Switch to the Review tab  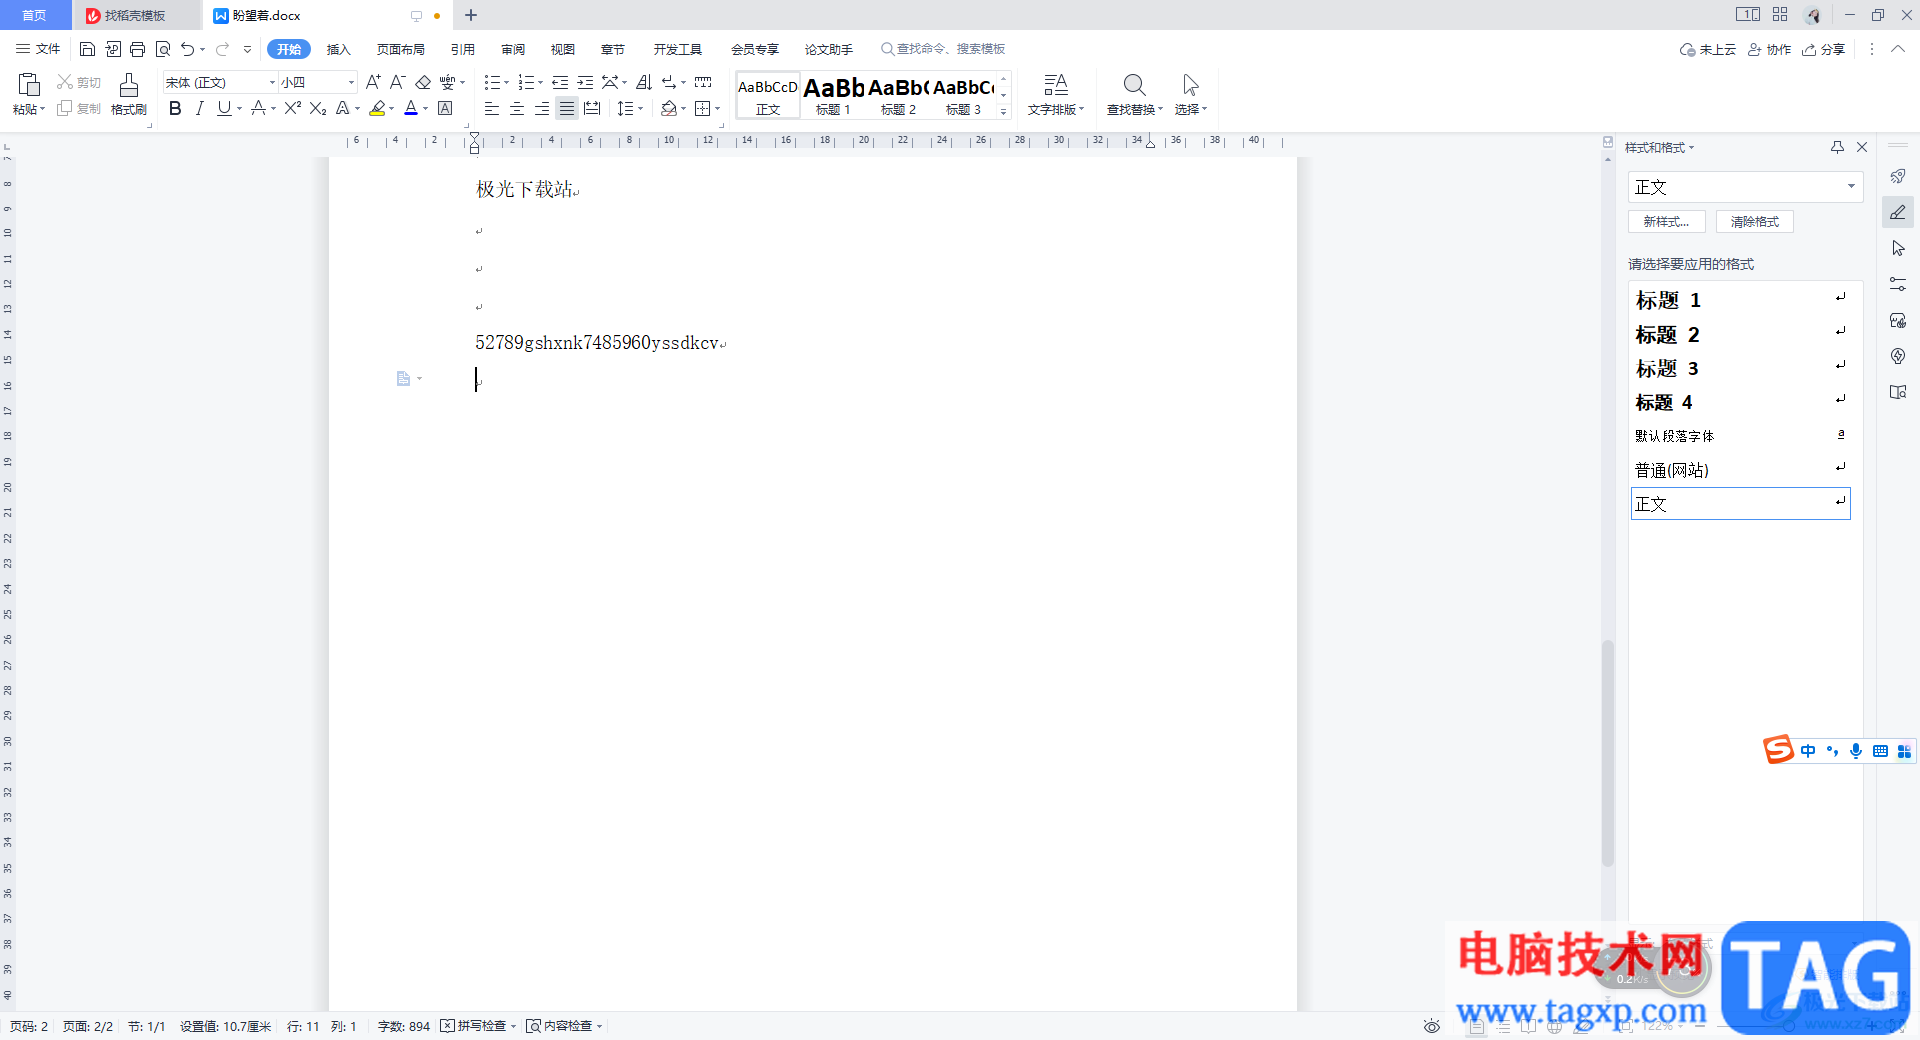[x=513, y=49]
